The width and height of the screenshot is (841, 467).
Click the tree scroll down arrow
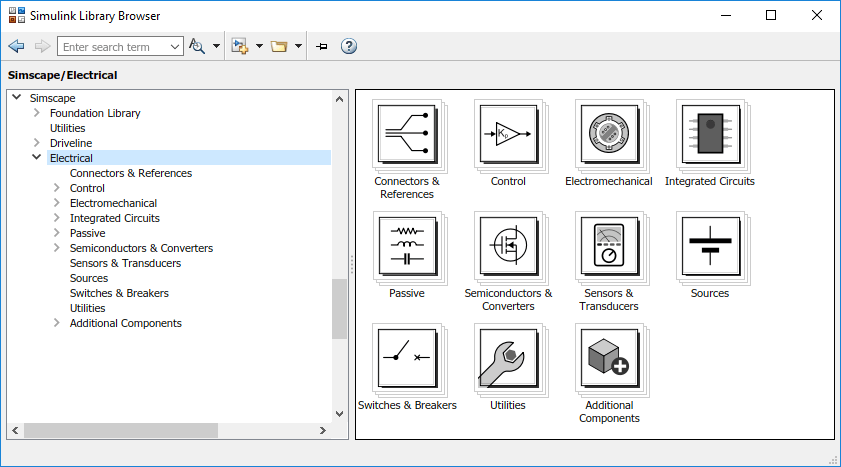(340, 414)
